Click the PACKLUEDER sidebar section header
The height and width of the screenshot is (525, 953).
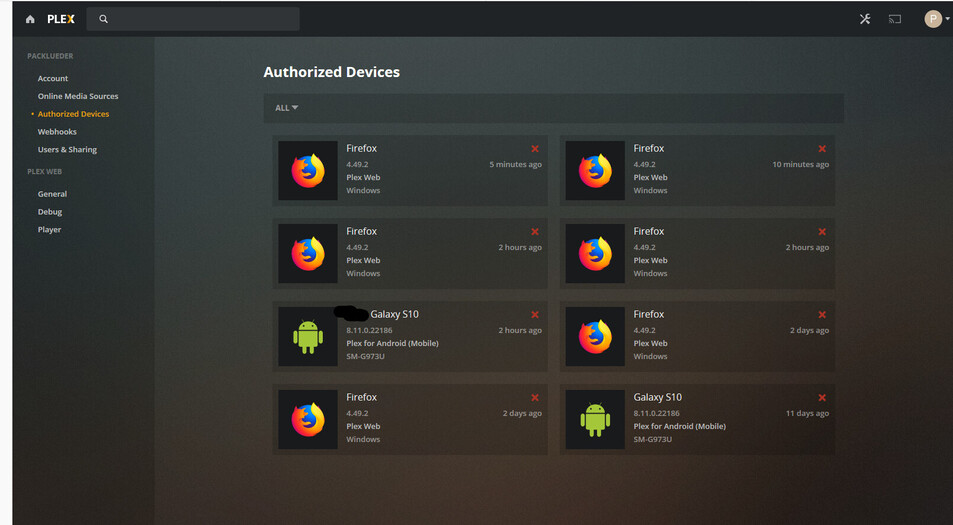(x=50, y=56)
